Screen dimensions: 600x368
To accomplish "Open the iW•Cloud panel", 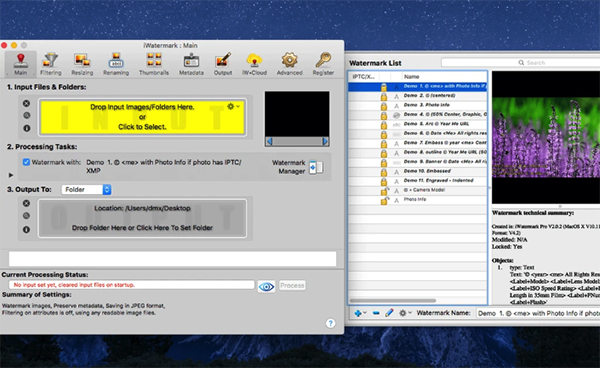I will pyautogui.click(x=254, y=64).
